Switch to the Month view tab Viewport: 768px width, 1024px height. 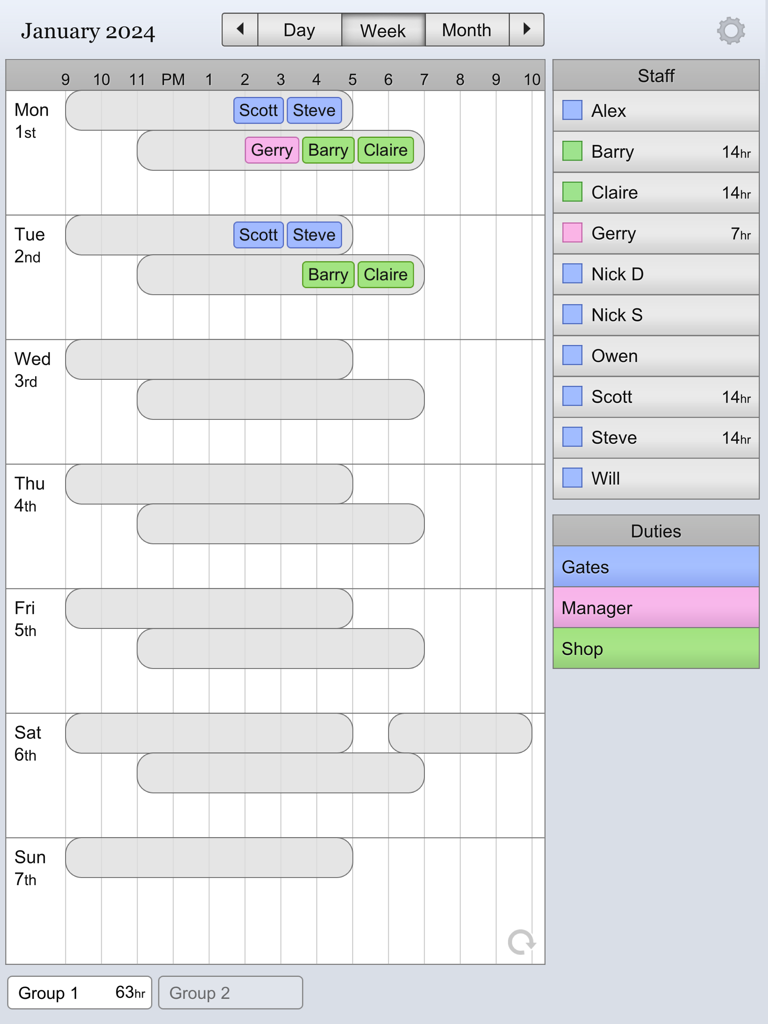point(466,30)
